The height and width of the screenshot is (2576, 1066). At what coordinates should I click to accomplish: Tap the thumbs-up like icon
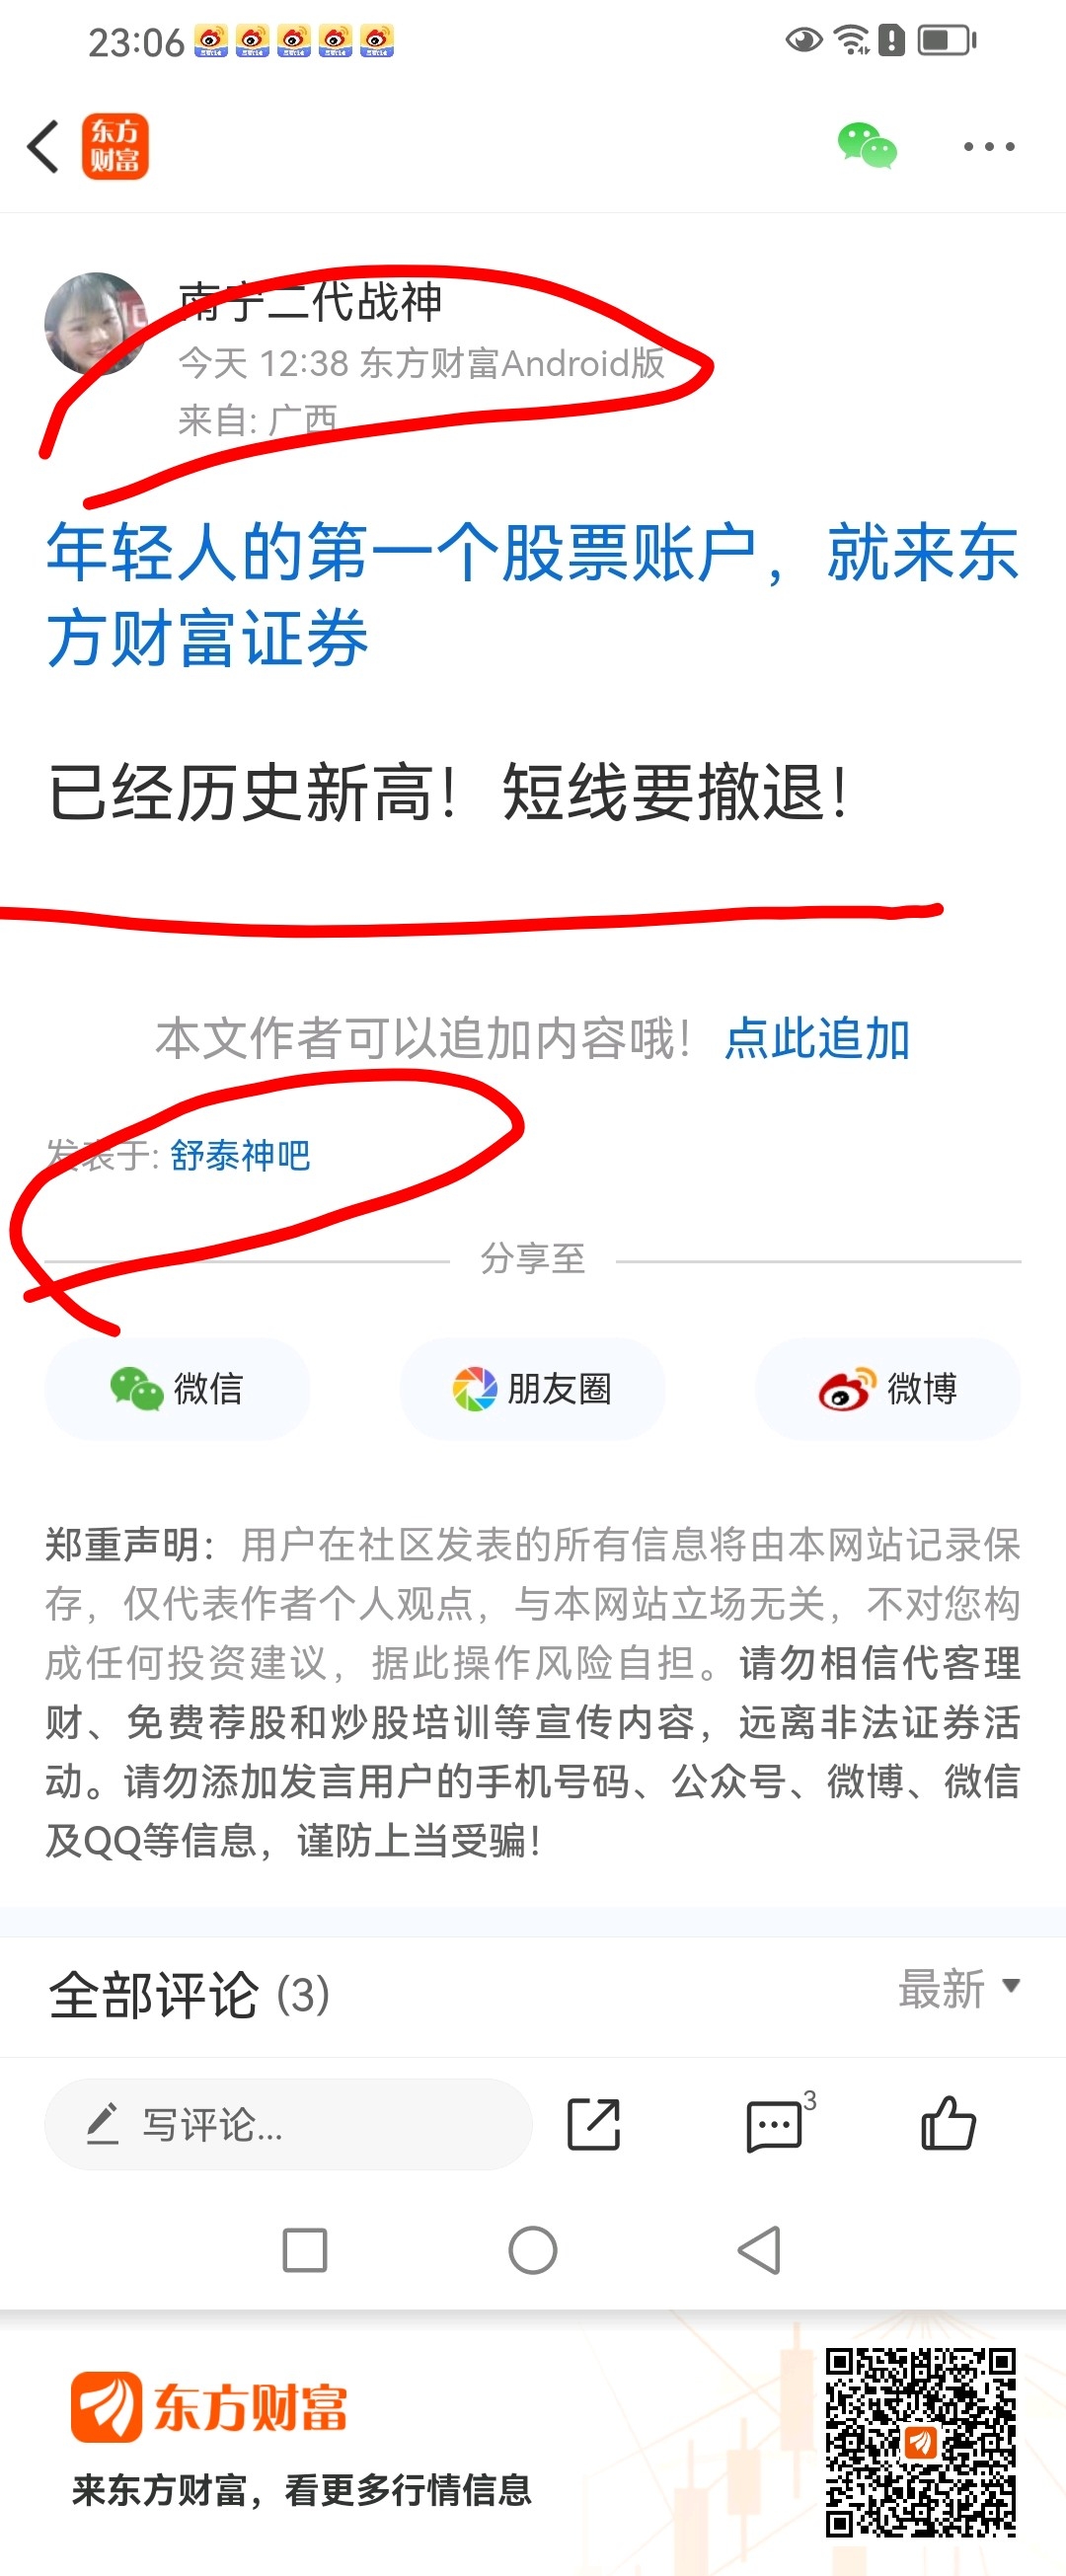pyautogui.click(x=948, y=2122)
